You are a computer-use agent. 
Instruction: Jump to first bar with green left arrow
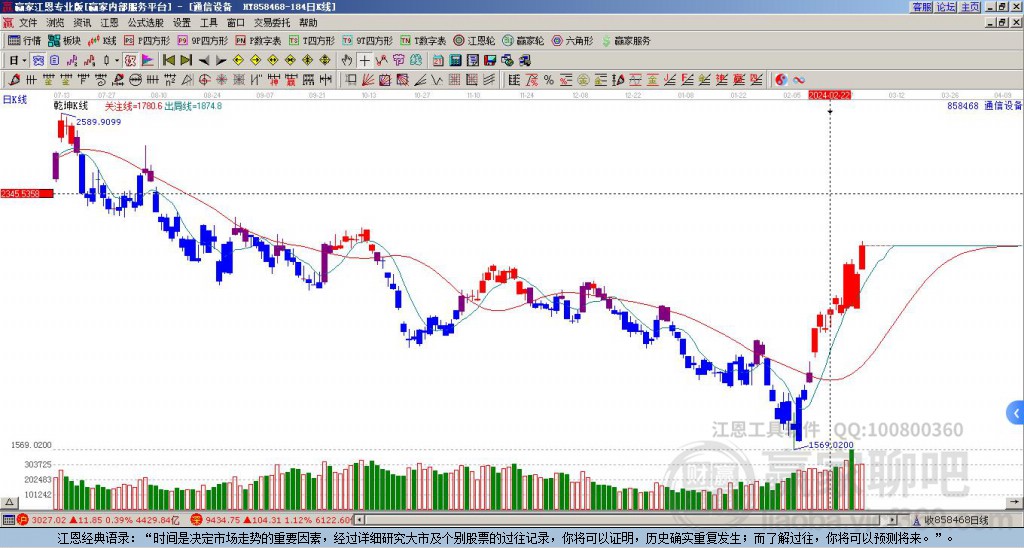pos(168,60)
